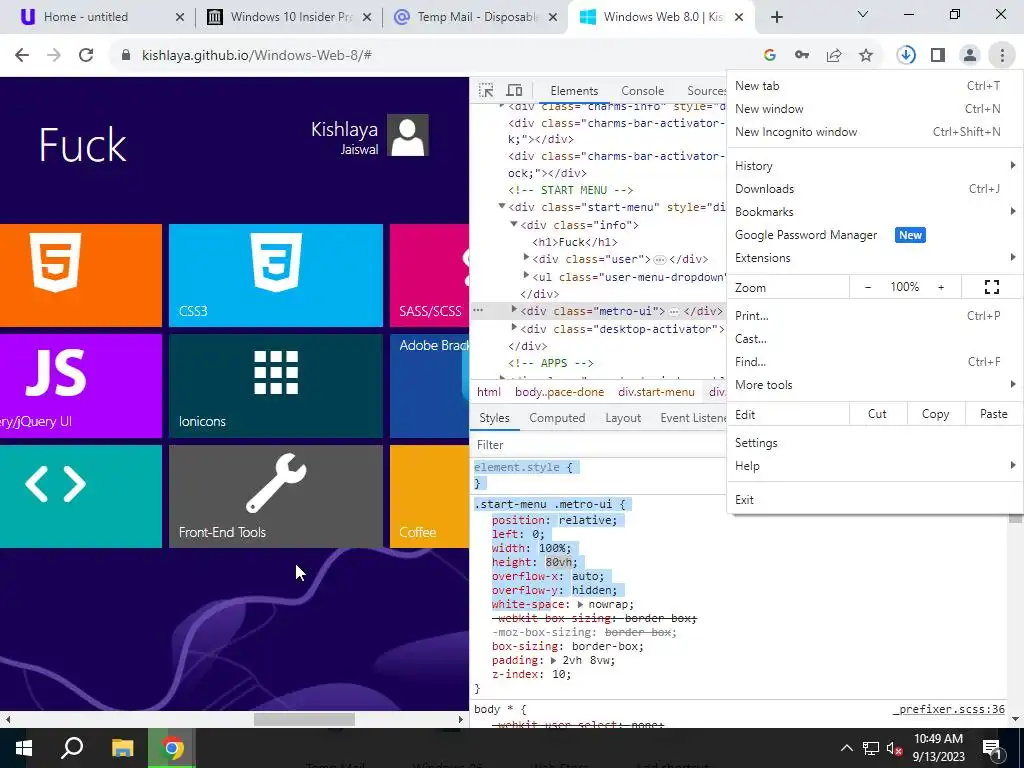Open the tab search dropdown chevron

[863, 14]
